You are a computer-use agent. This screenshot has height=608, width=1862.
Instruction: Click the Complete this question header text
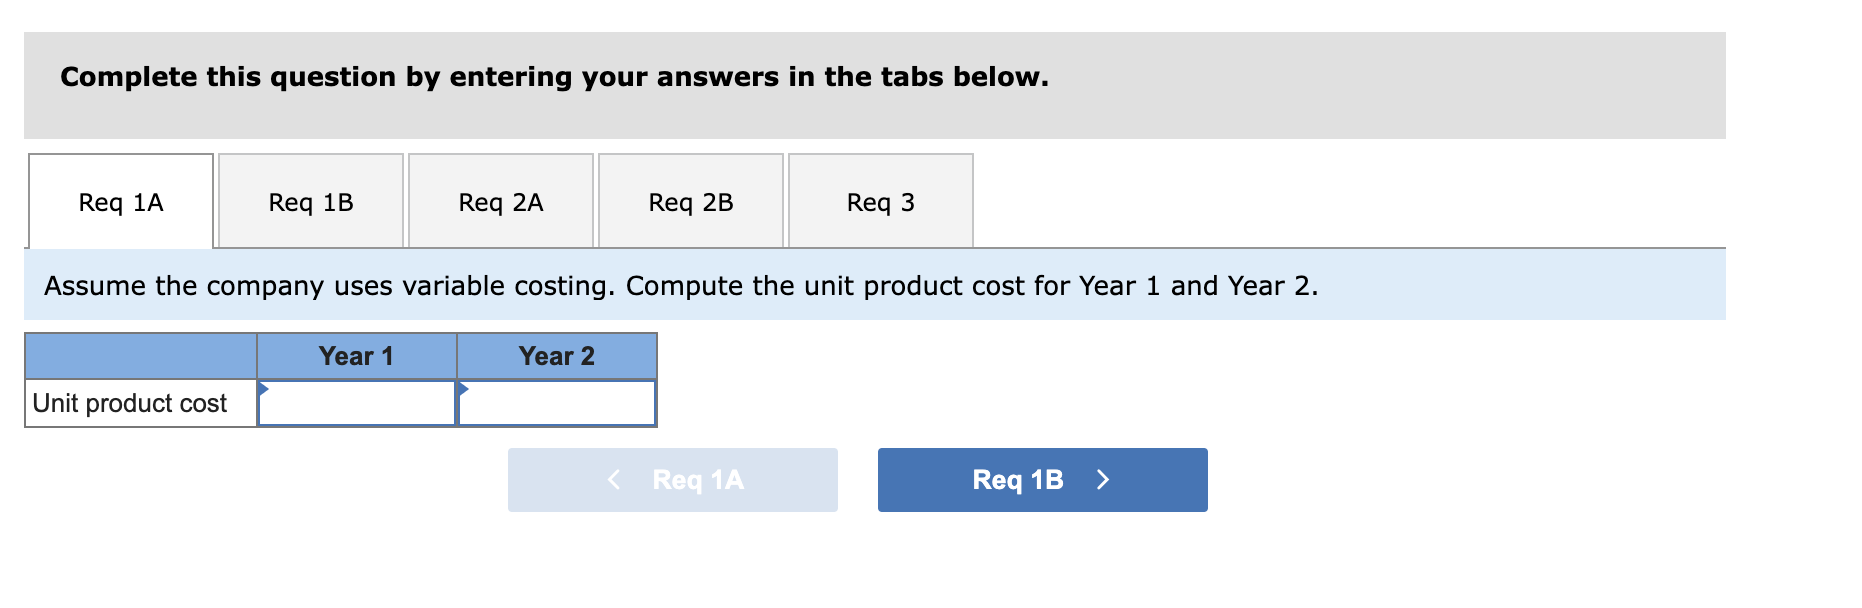click(x=554, y=76)
